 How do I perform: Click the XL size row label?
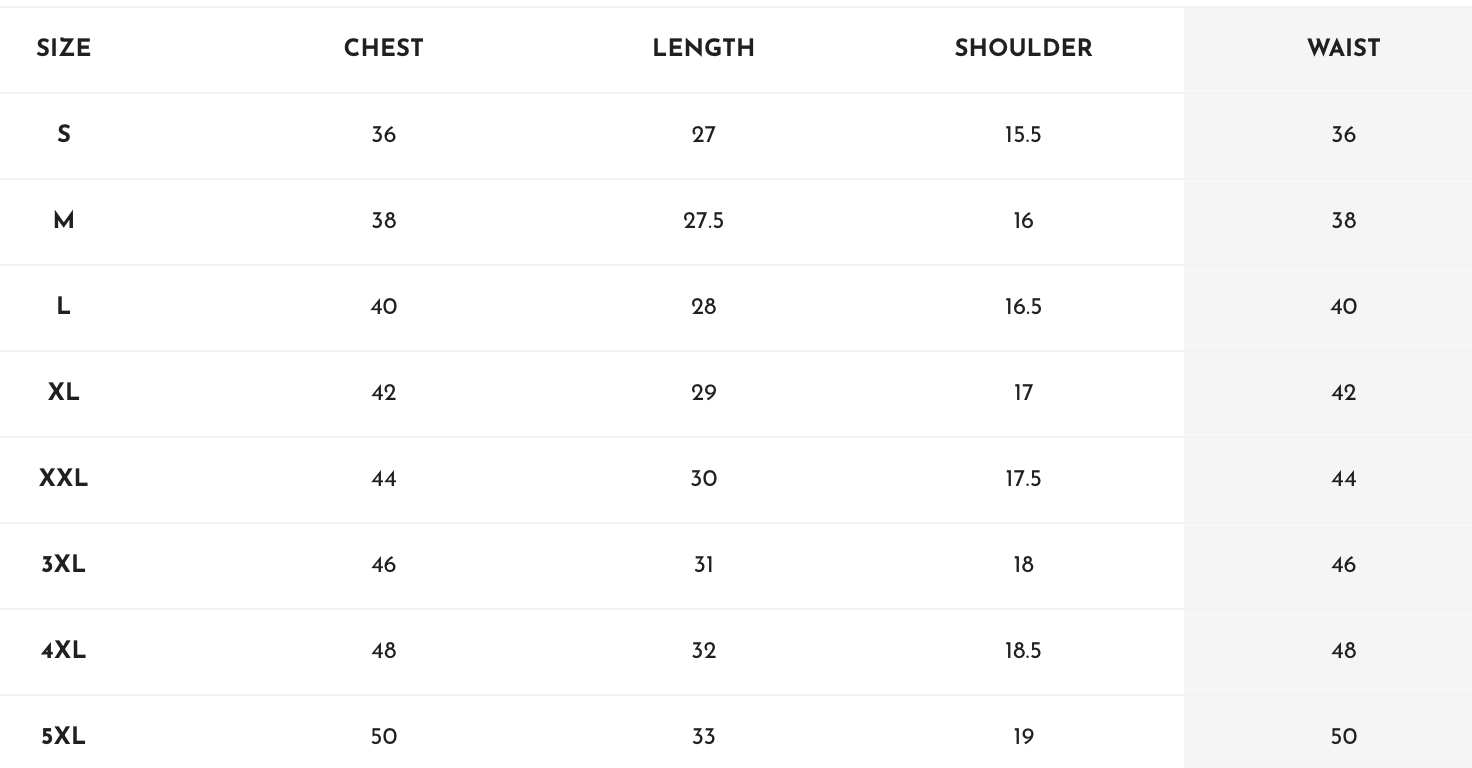[x=63, y=392]
